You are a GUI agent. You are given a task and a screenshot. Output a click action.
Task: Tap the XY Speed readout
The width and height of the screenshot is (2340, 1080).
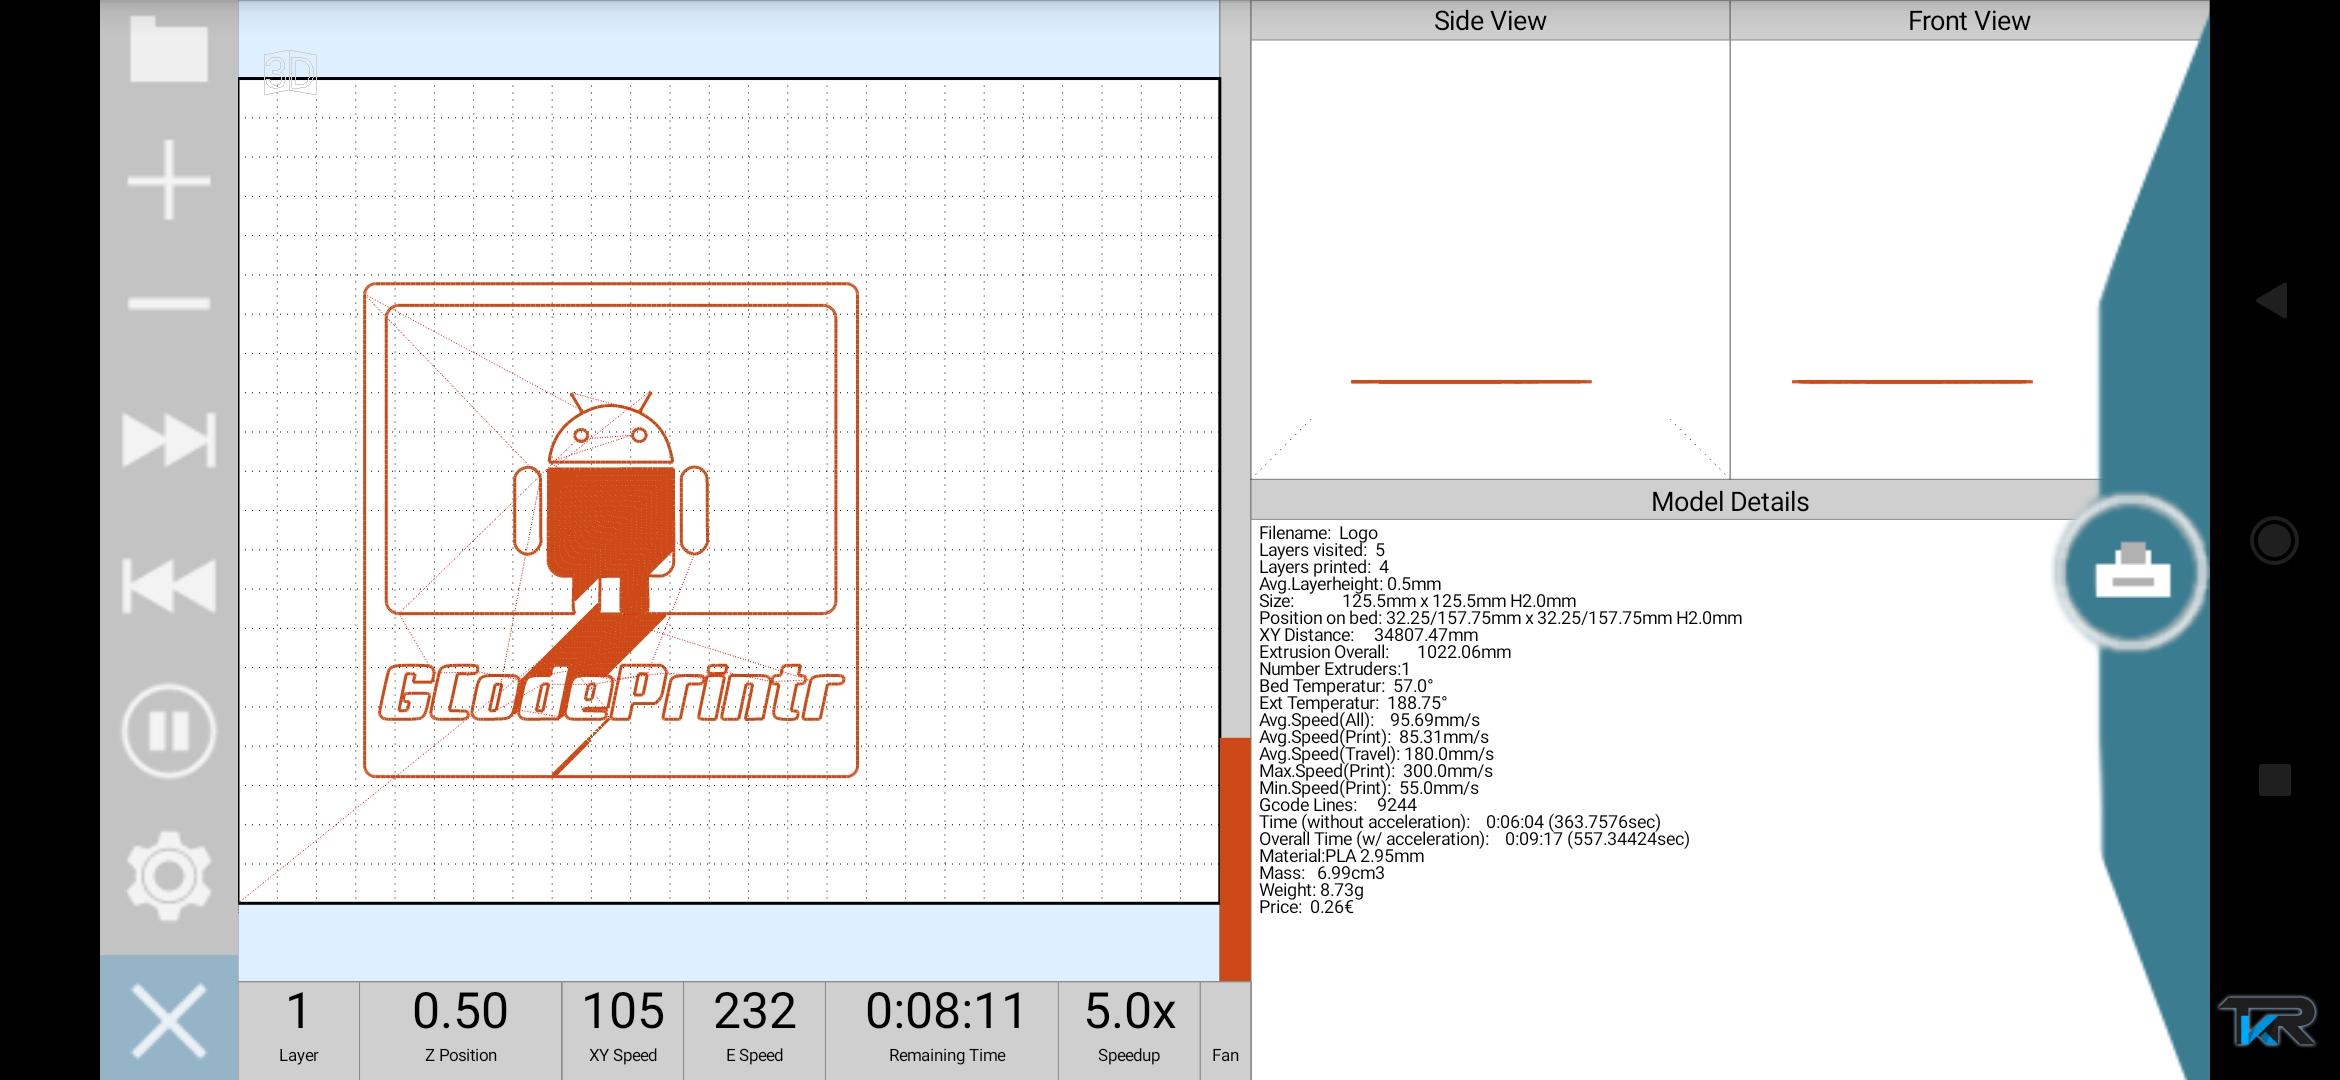point(622,1029)
